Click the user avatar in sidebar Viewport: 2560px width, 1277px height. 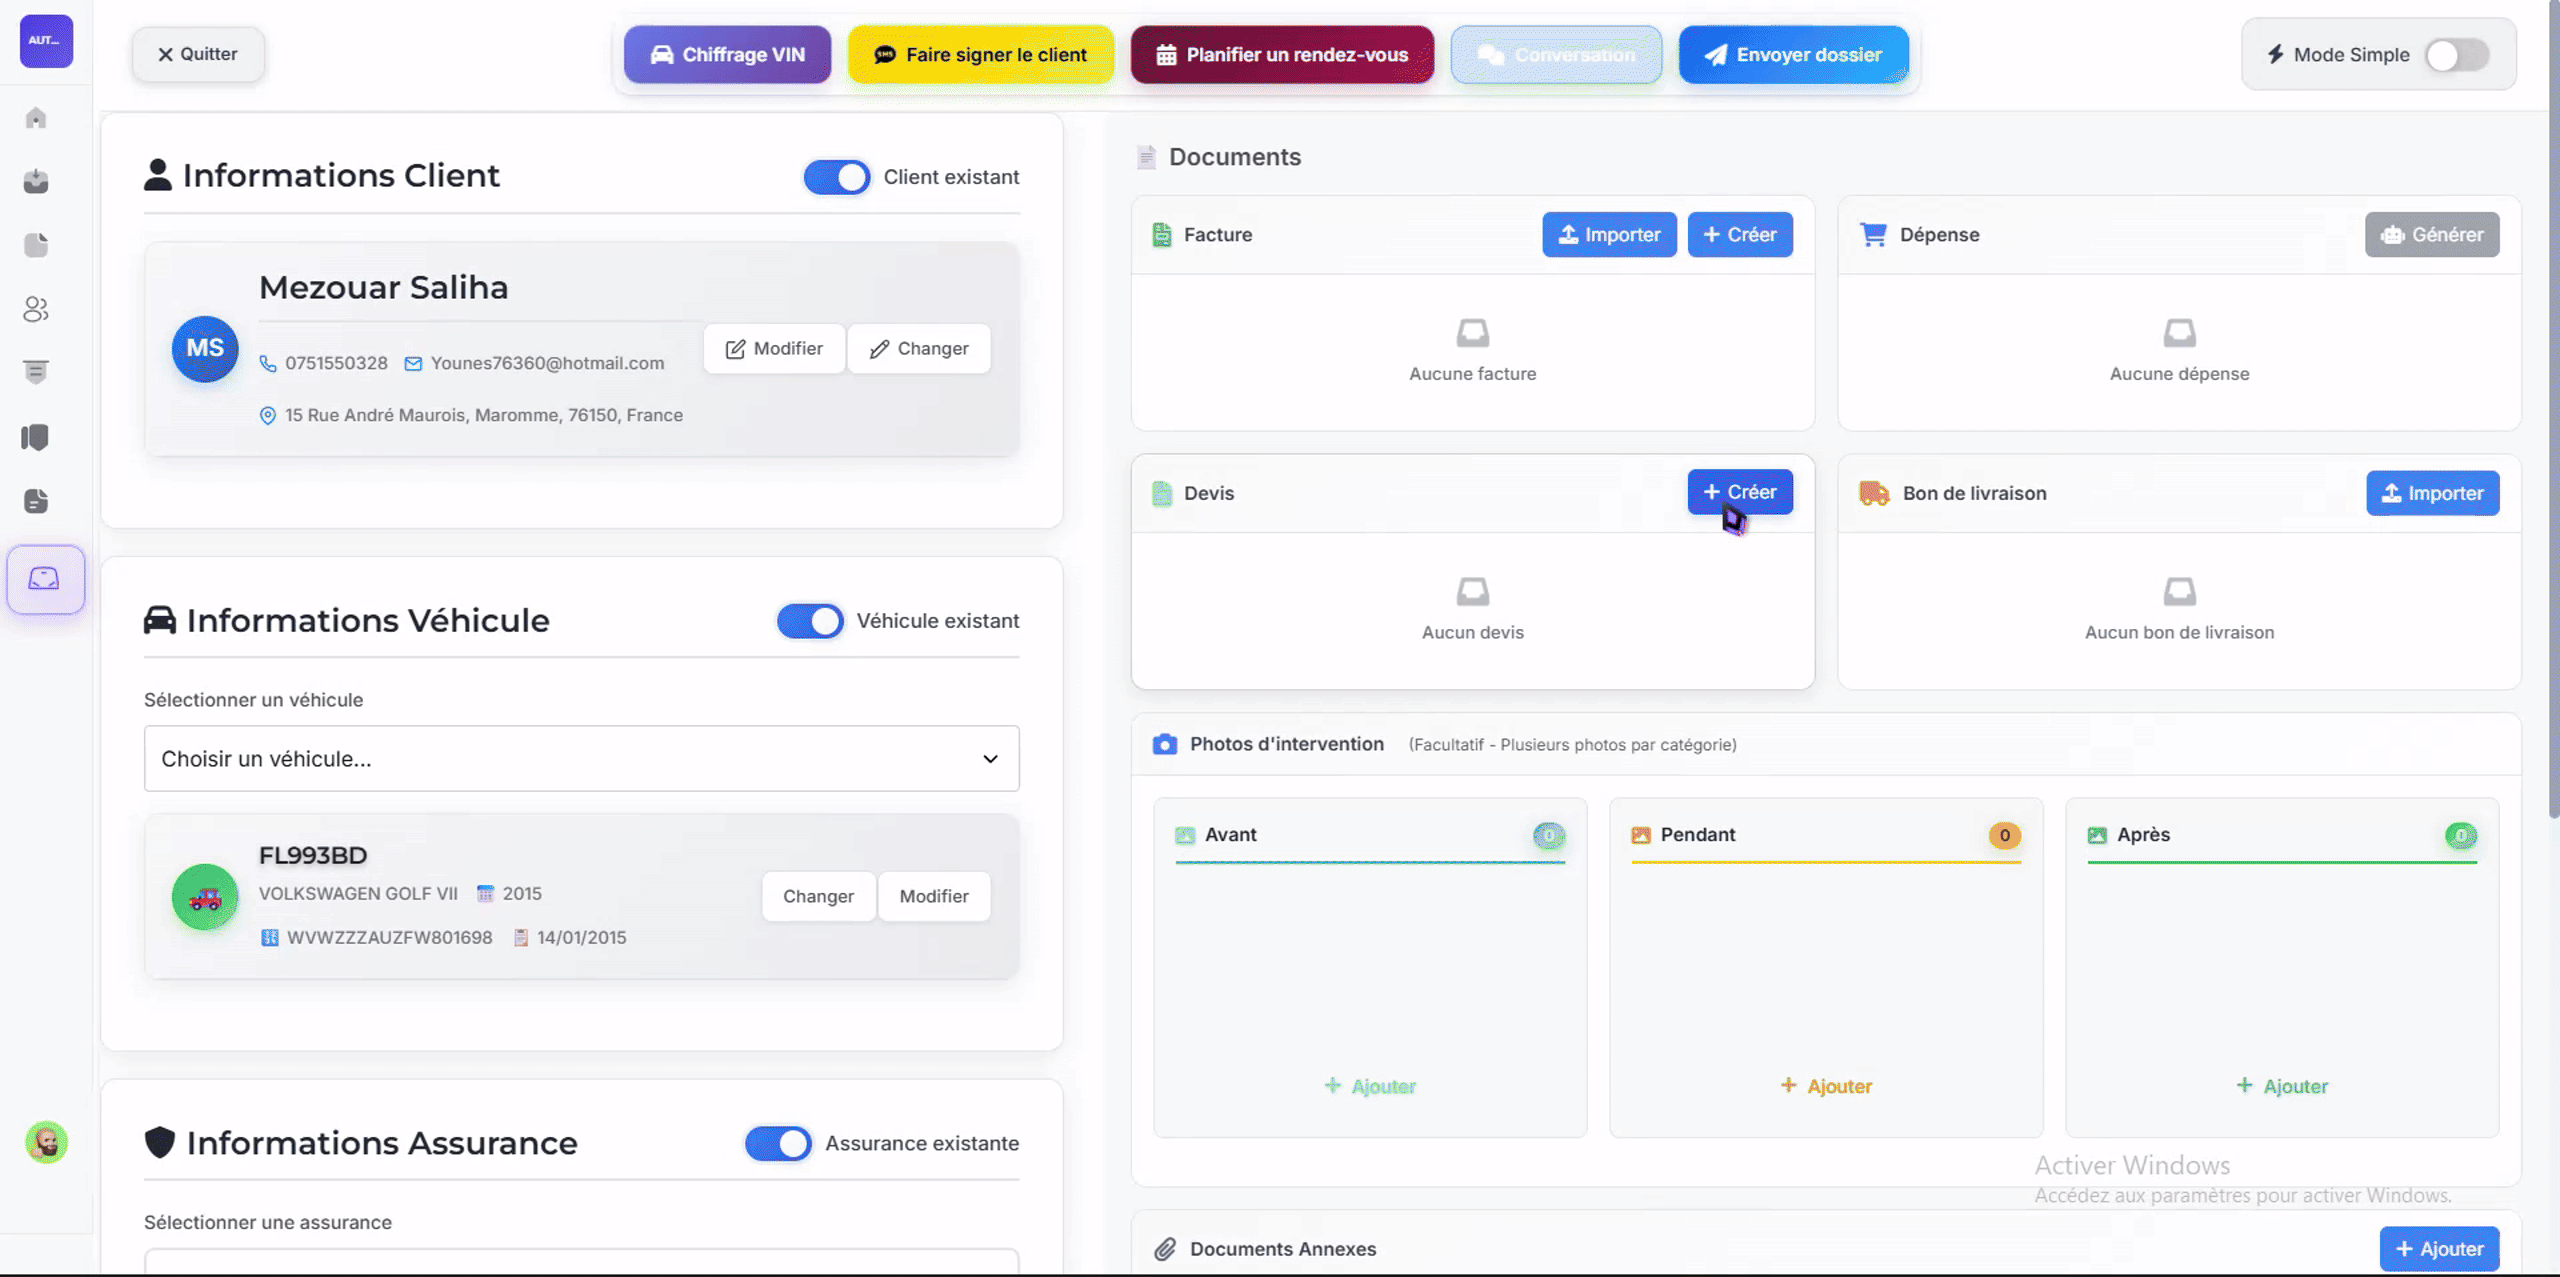tap(46, 1142)
